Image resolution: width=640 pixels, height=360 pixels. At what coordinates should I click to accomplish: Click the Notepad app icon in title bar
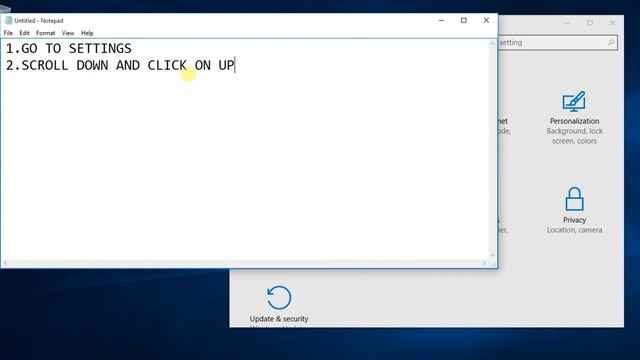(8, 20)
